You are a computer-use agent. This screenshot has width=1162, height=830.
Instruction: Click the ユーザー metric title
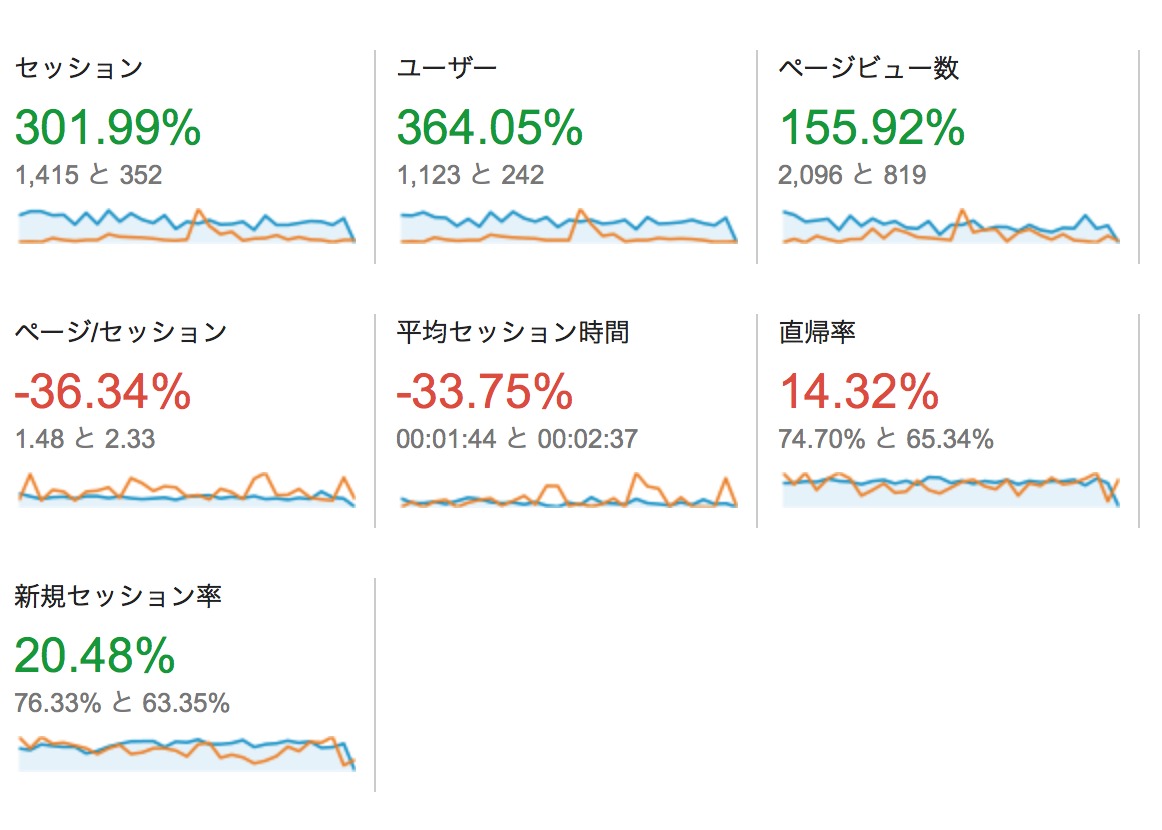click(447, 67)
